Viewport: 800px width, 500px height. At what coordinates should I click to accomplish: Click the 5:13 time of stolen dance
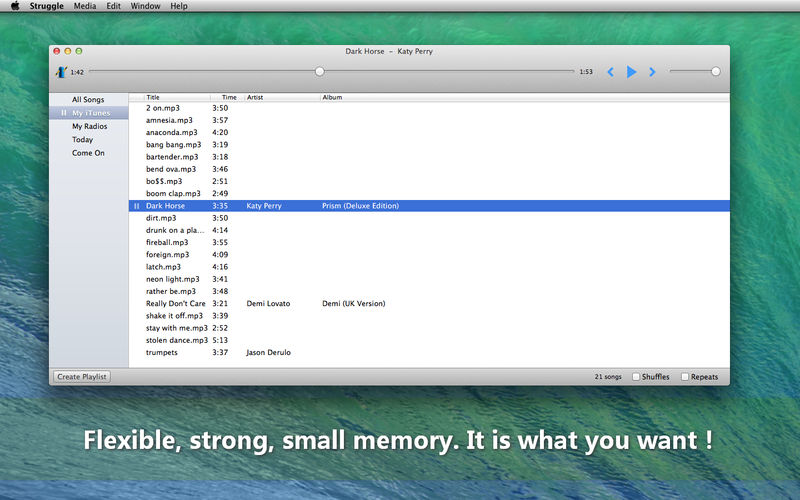[x=220, y=340]
